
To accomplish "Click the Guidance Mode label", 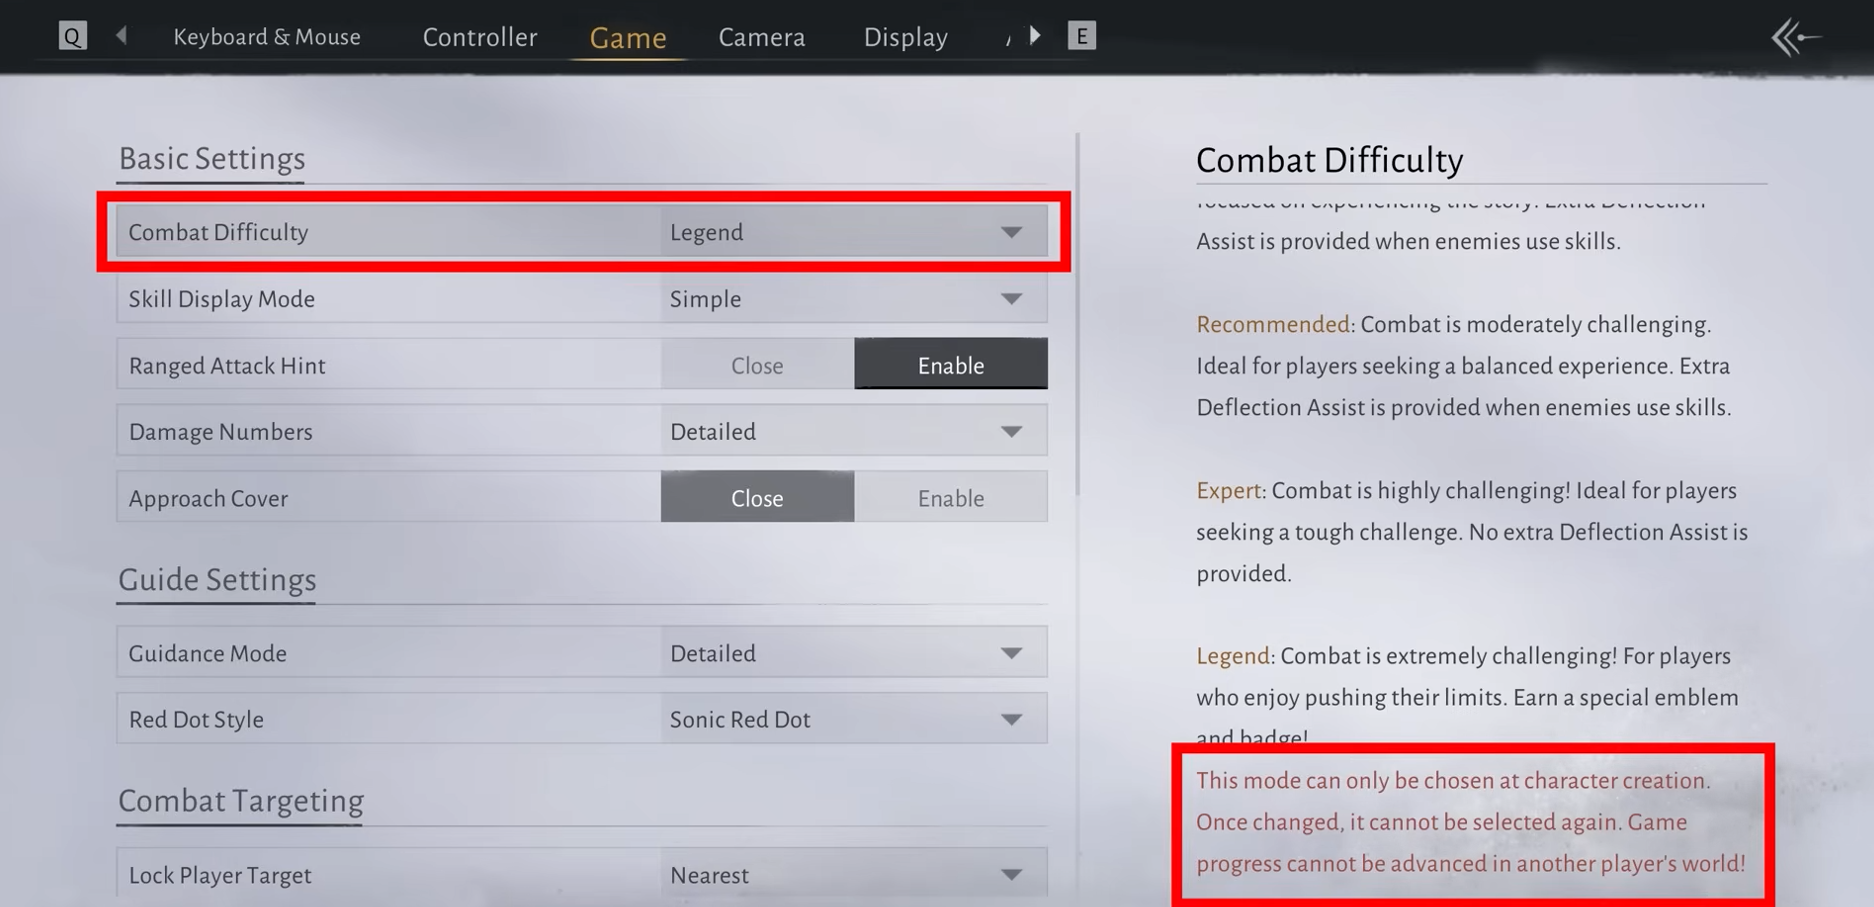I will [208, 653].
